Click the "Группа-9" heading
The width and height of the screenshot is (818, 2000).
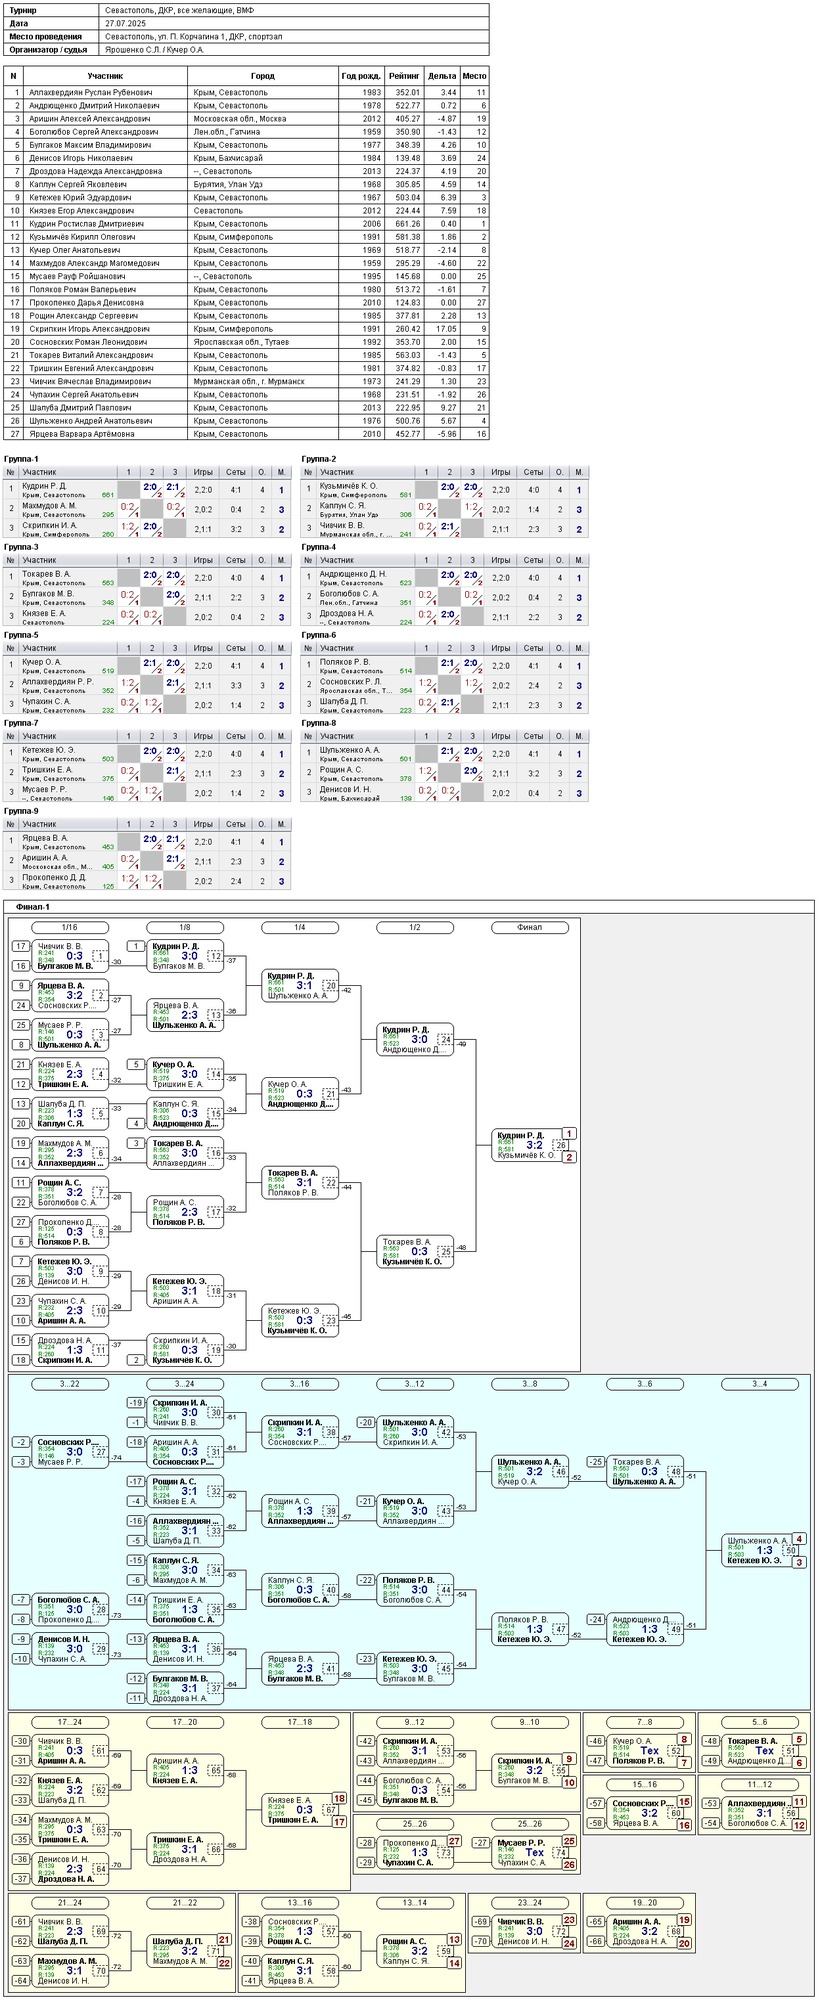pyautogui.click(x=21, y=811)
